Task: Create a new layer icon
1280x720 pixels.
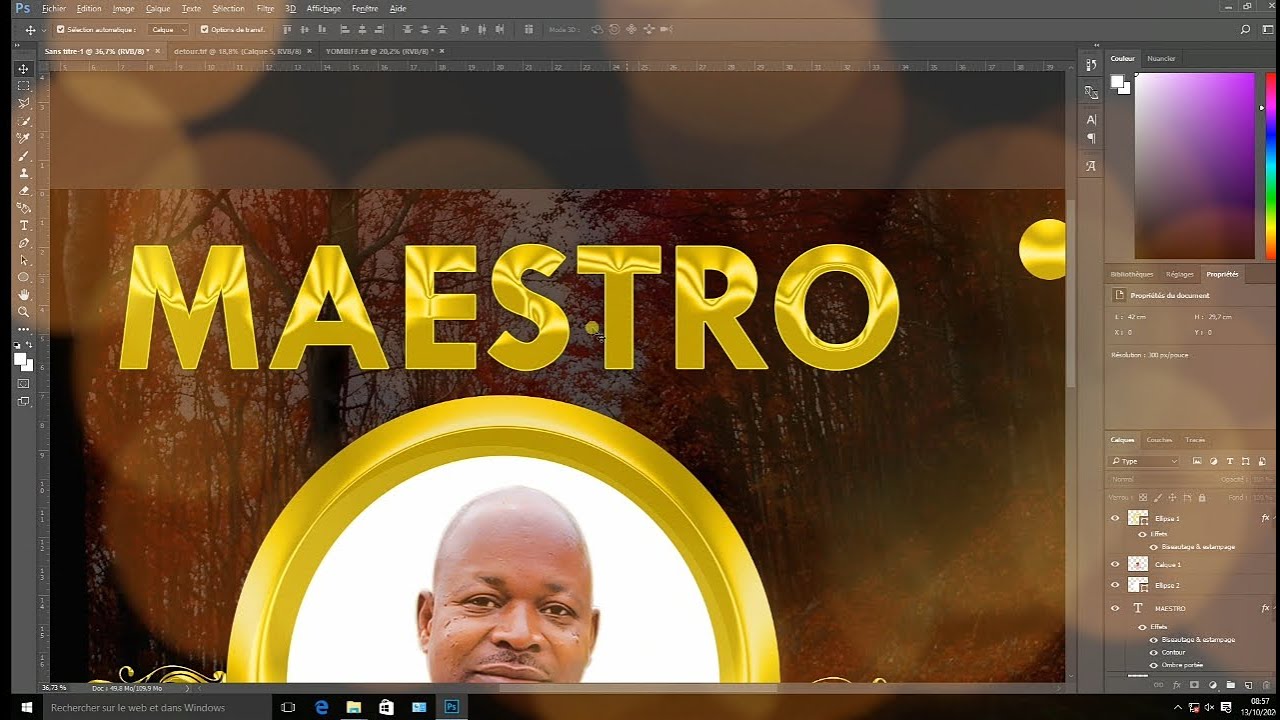Action: (1248, 685)
